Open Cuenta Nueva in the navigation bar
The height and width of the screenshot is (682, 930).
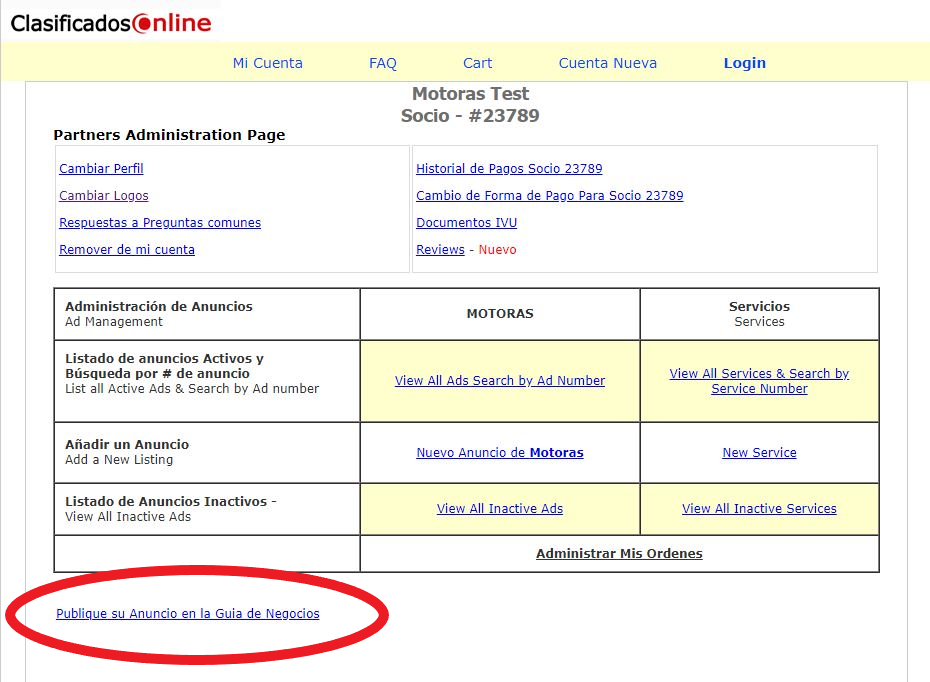[608, 63]
